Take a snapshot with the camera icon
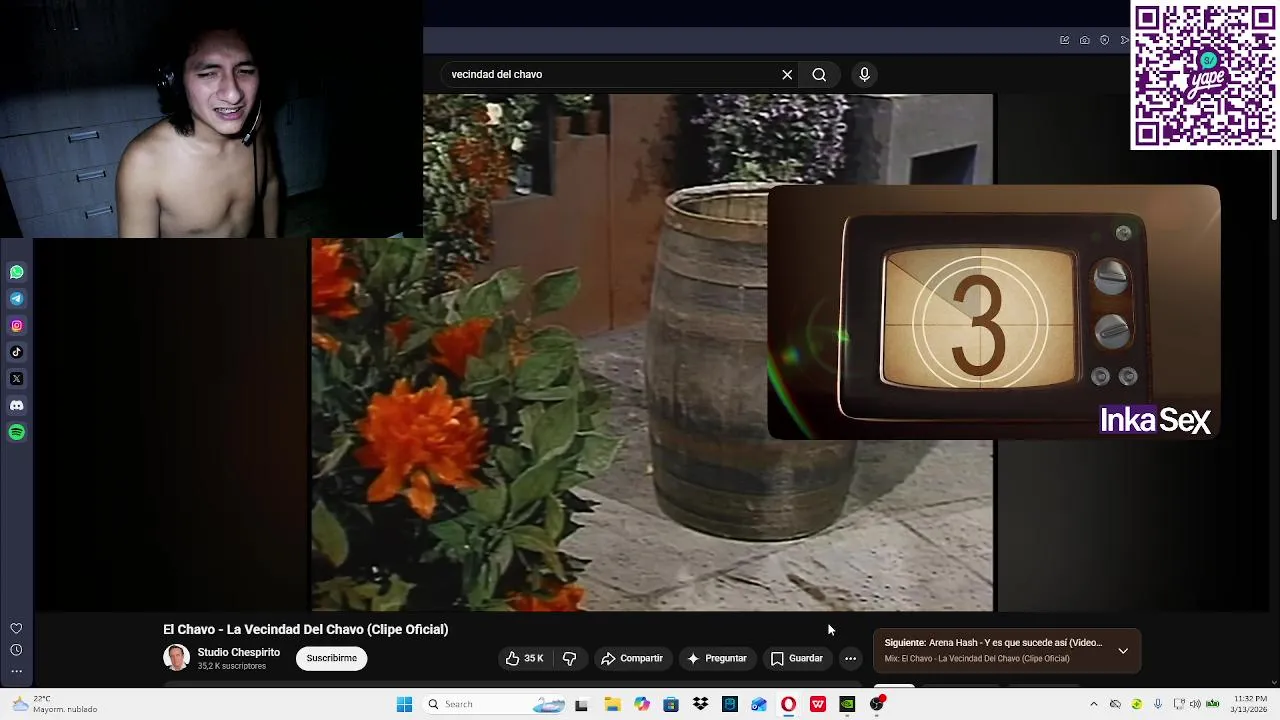 1084,40
